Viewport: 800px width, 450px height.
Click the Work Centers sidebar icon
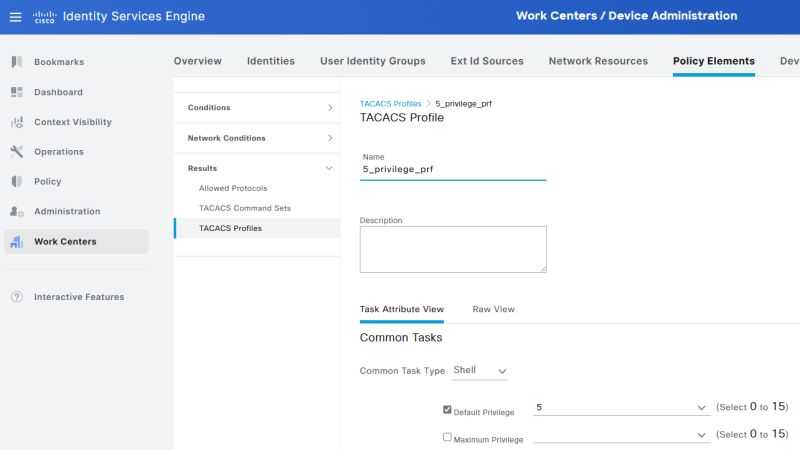[x=16, y=241]
